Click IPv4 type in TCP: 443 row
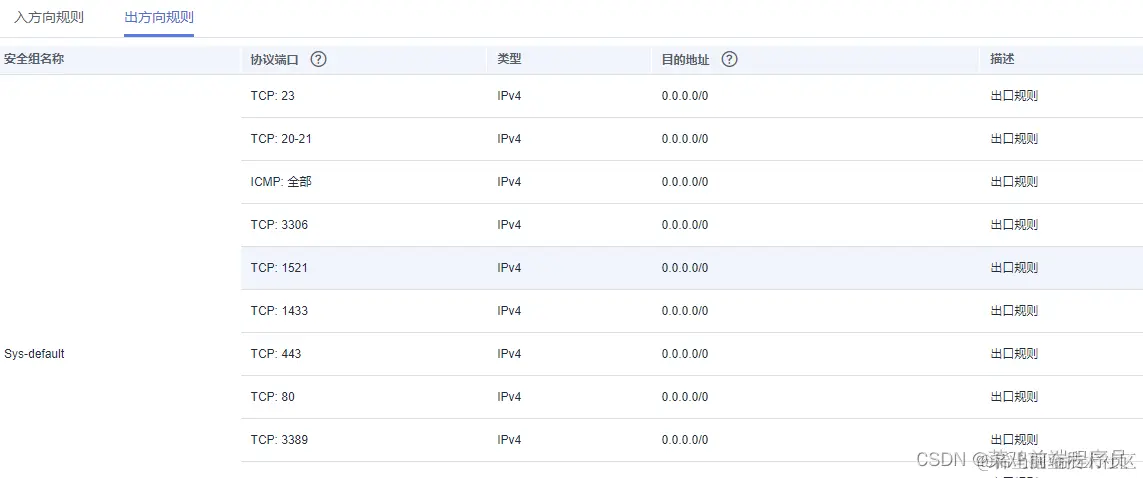 [x=510, y=353]
